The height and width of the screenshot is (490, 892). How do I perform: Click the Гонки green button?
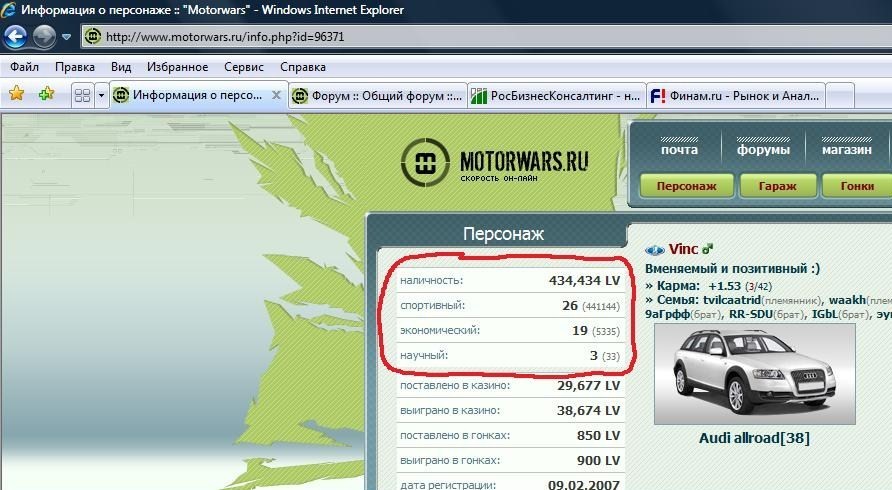tap(857, 186)
